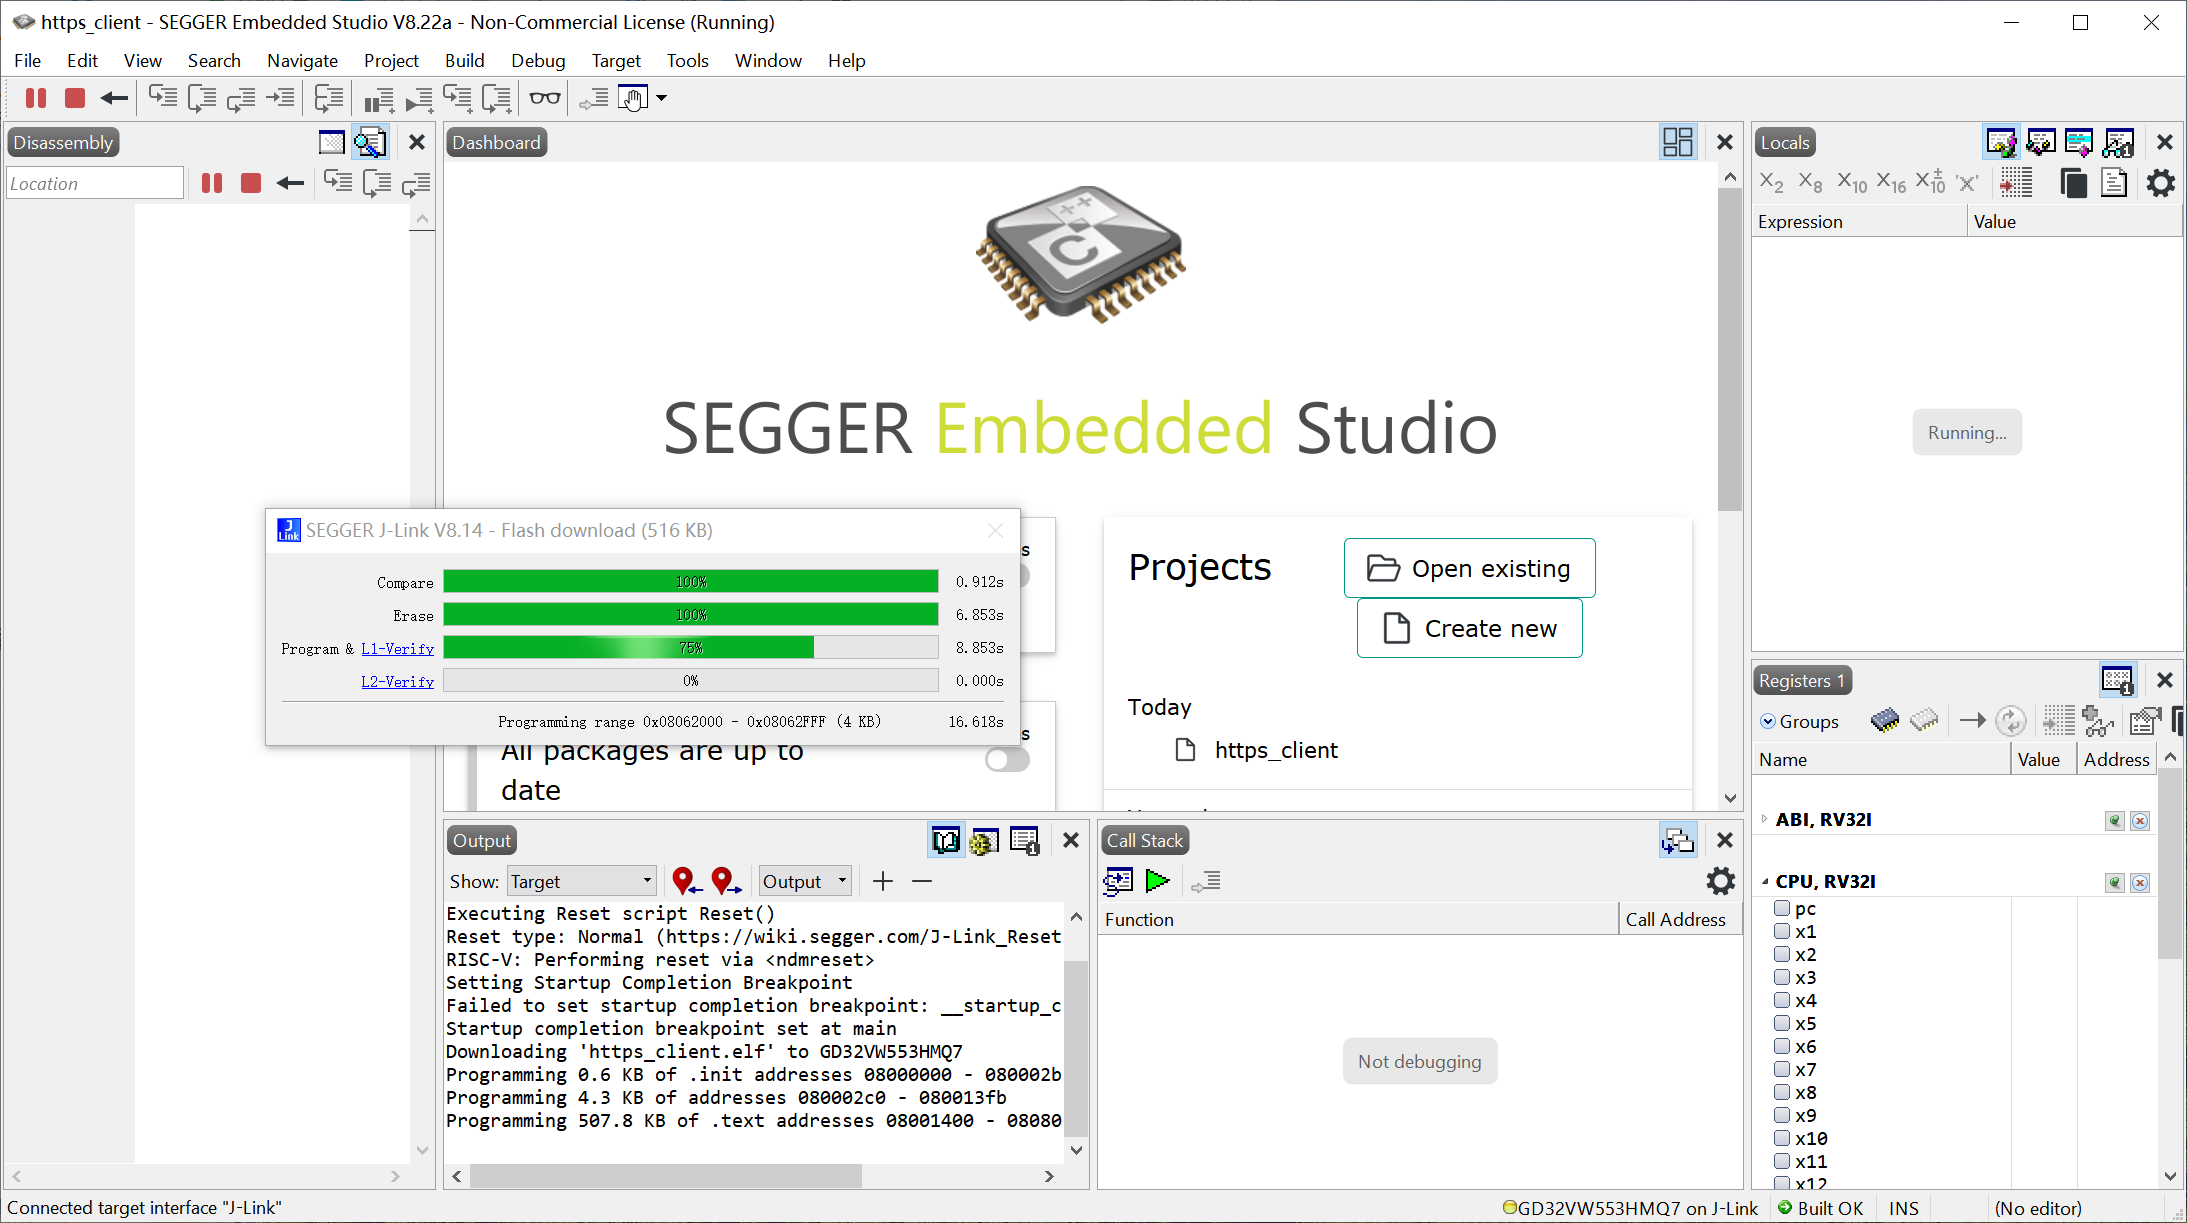
Task: Open the Target menu
Action: click(x=616, y=61)
